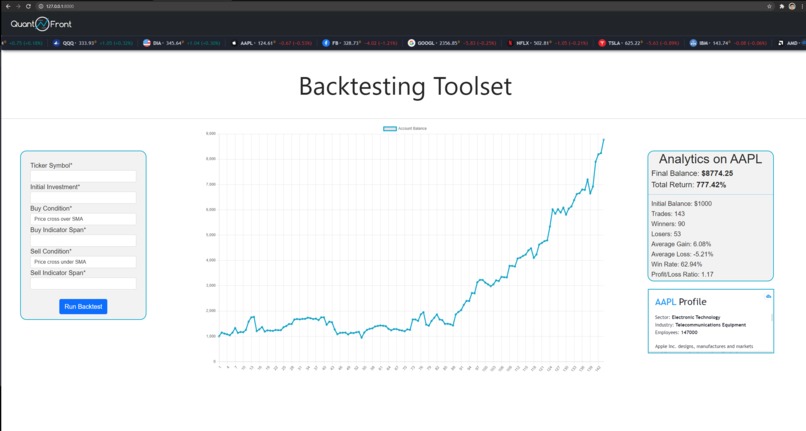
Task: Click the Trades: 143 line
Action: pyautogui.click(x=668, y=213)
